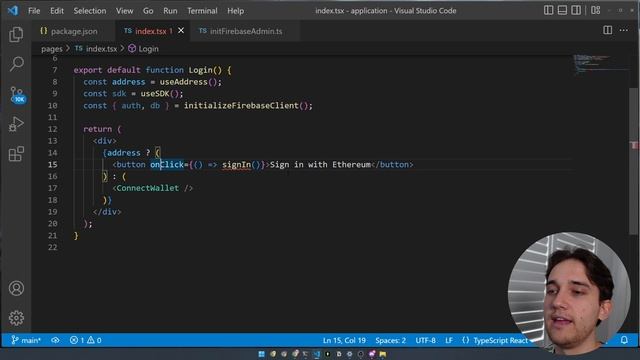
Task: Change encoding via UTF-8 status item
Action: (425, 340)
